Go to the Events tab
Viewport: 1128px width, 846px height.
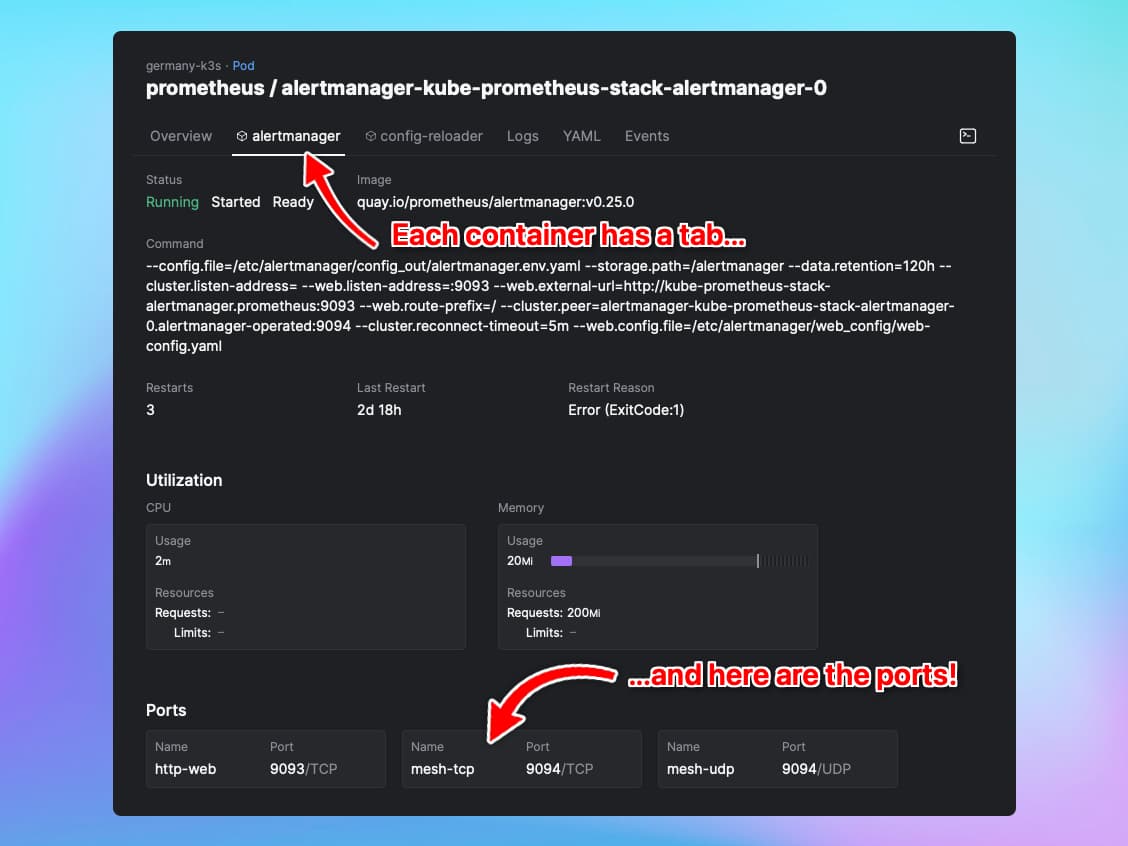tap(647, 136)
